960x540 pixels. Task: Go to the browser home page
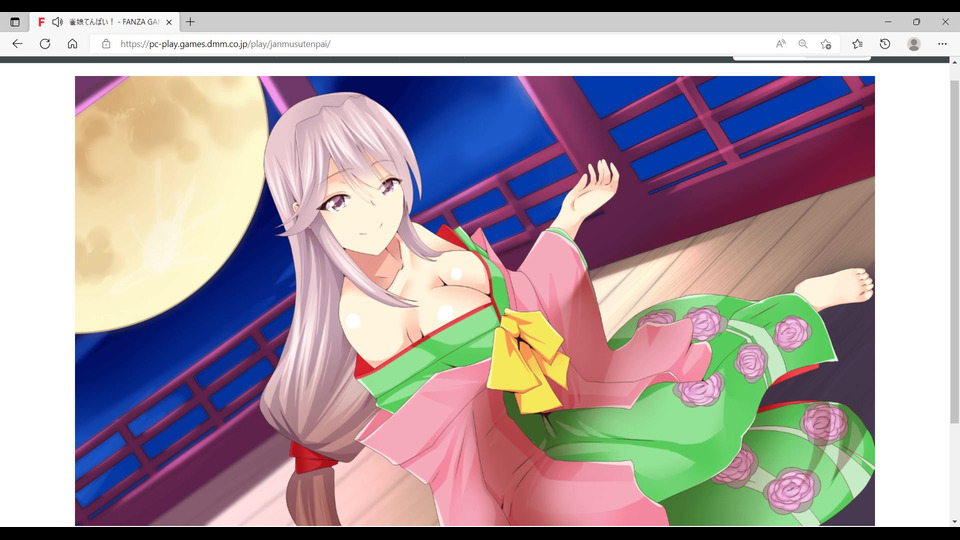[x=72, y=44]
